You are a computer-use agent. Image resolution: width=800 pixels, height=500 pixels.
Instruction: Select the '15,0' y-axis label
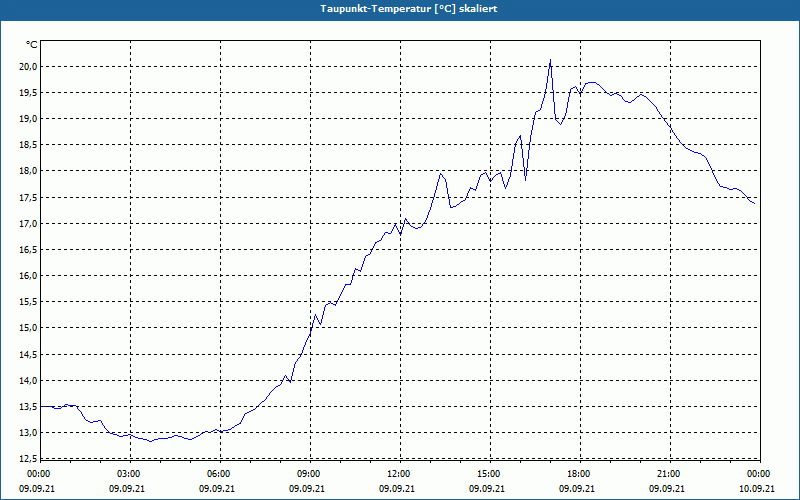pyautogui.click(x=29, y=328)
